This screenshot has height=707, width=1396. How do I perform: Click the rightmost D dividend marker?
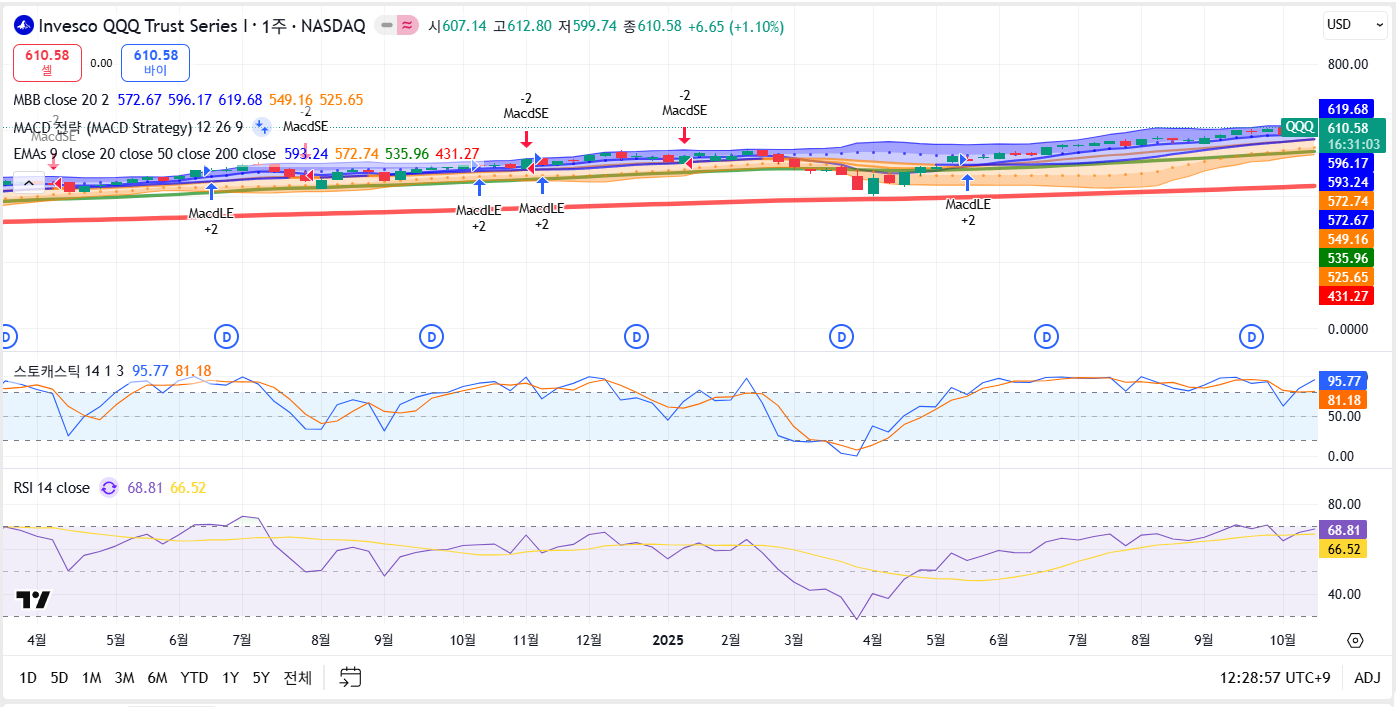pyautogui.click(x=1251, y=336)
